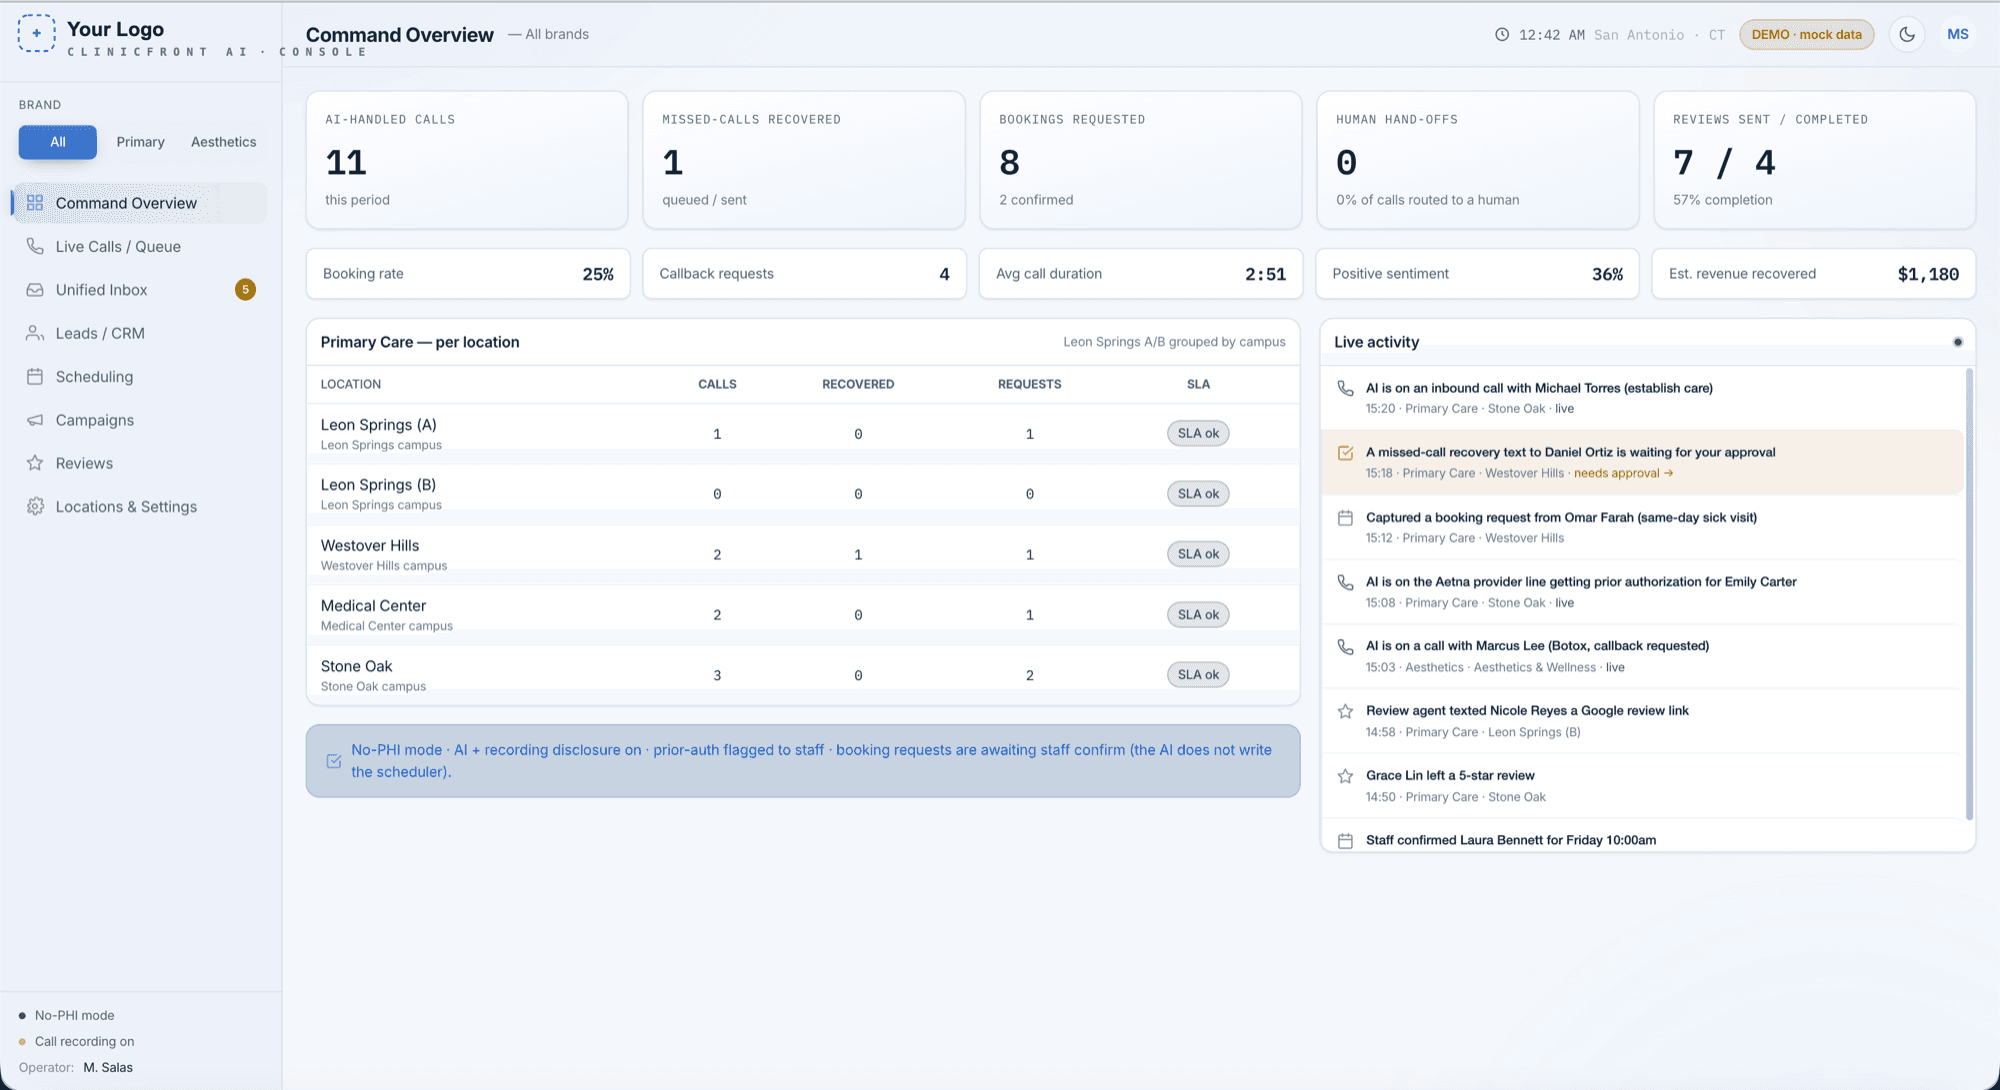The width and height of the screenshot is (2000, 1090).
Task: Click the REQUESTS column header
Action: pos(1030,384)
